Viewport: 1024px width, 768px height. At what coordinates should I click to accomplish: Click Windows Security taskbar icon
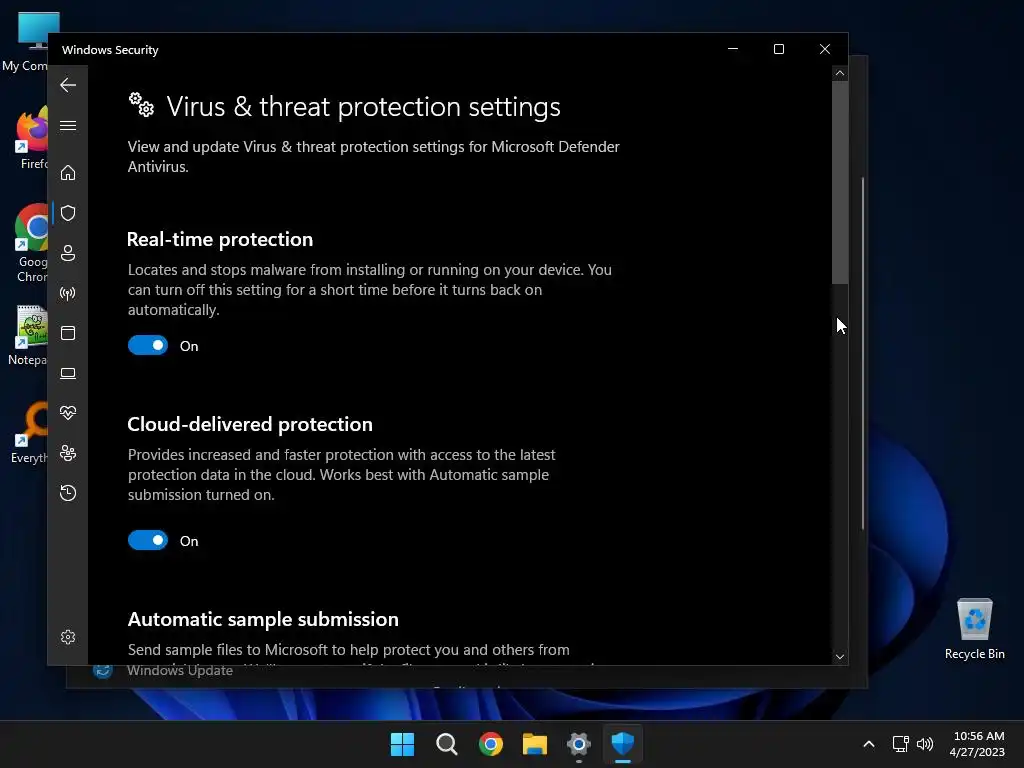[x=623, y=744]
